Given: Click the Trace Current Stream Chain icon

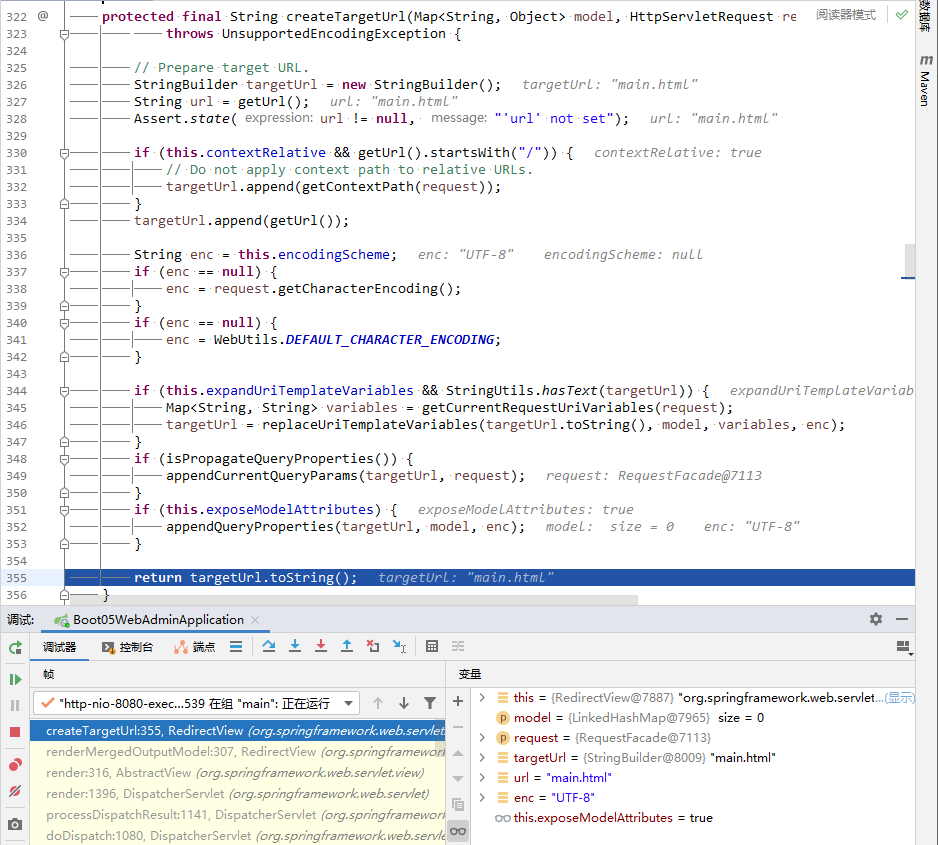Looking at the screenshot, I should point(458,646).
